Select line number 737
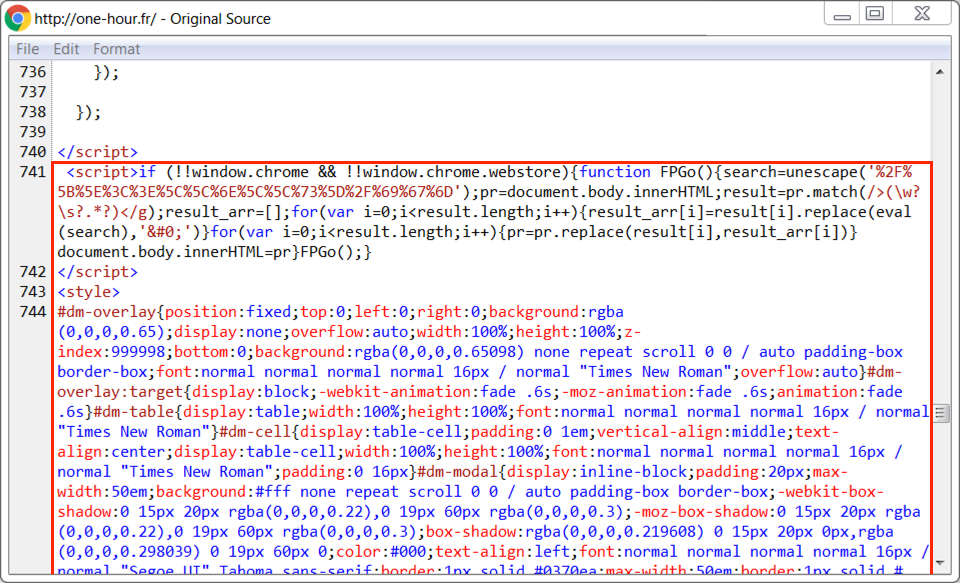Screen dimensions: 960x583 (x=33, y=92)
